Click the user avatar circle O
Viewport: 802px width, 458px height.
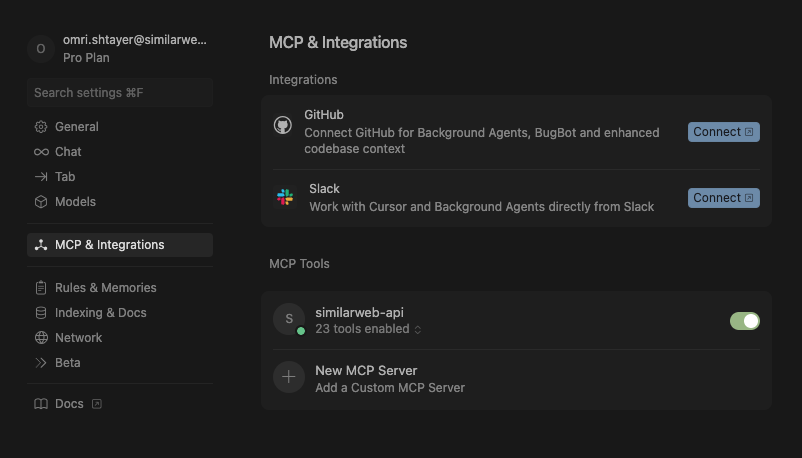click(41, 49)
